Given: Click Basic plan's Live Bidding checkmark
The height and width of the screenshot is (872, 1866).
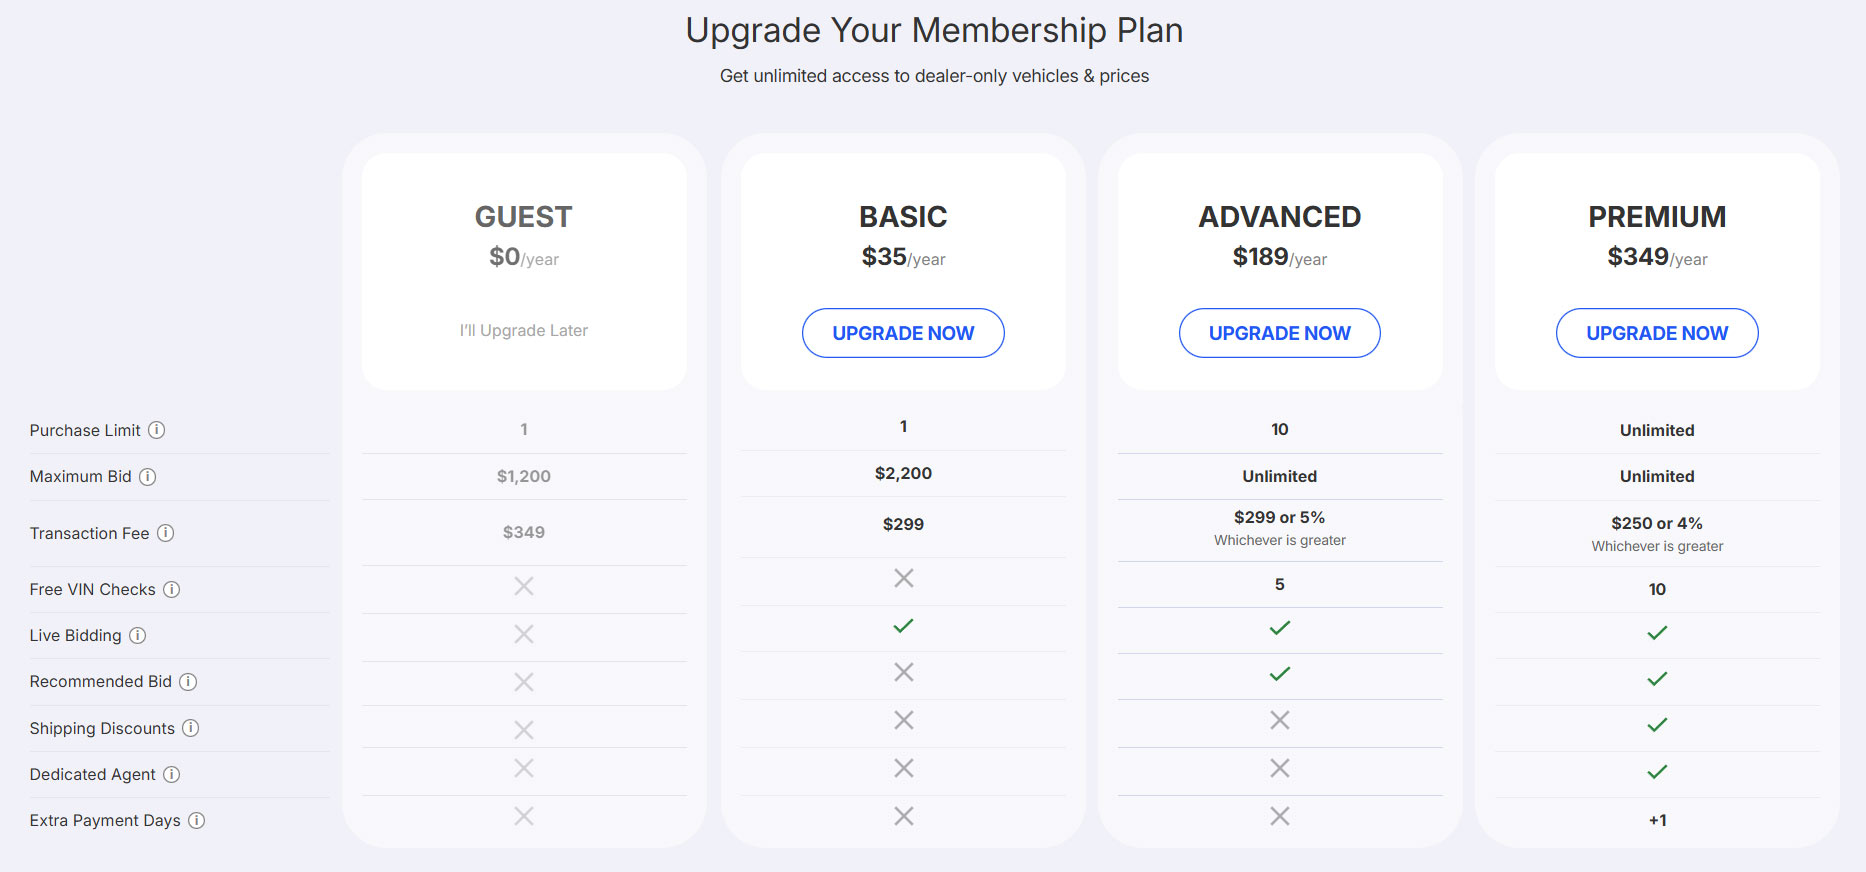Looking at the screenshot, I should (x=903, y=626).
